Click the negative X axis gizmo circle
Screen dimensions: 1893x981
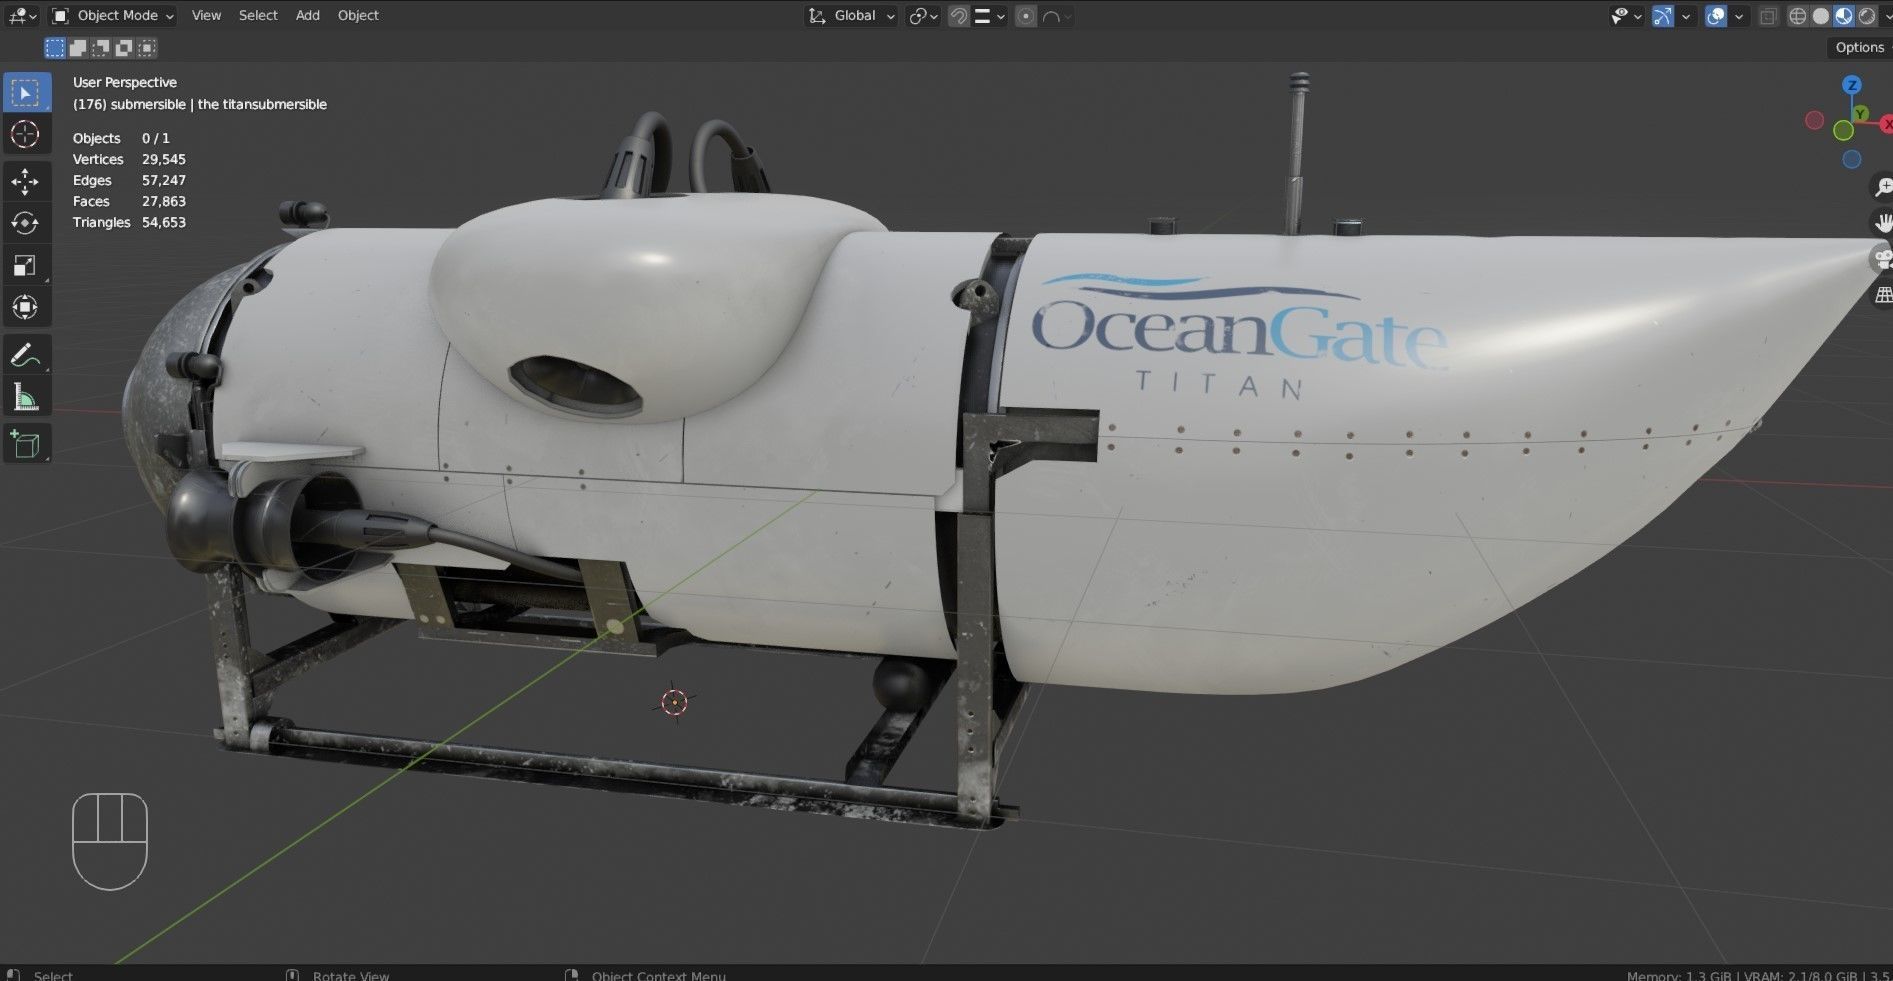pos(1814,120)
